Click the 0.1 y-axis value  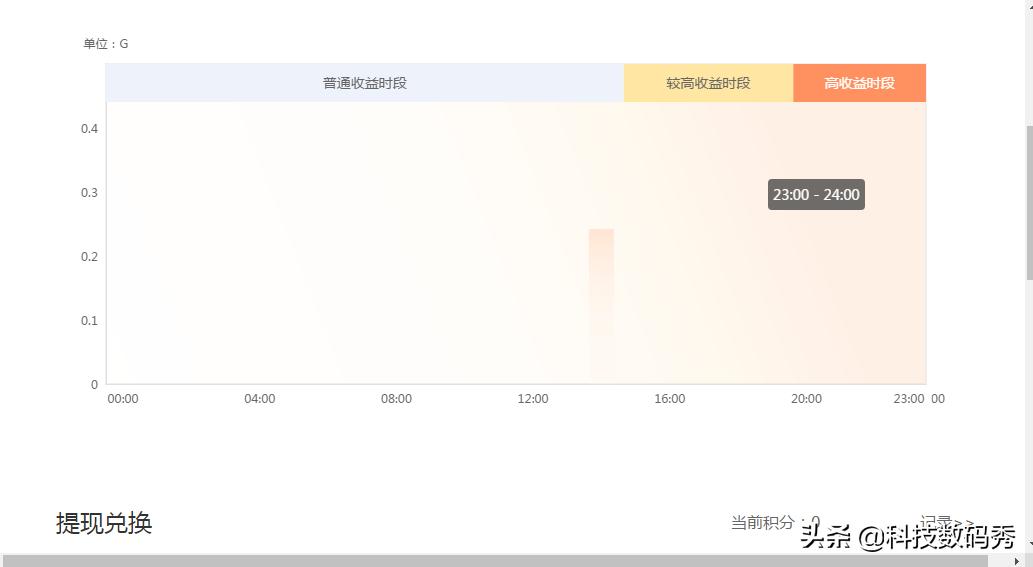click(90, 320)
